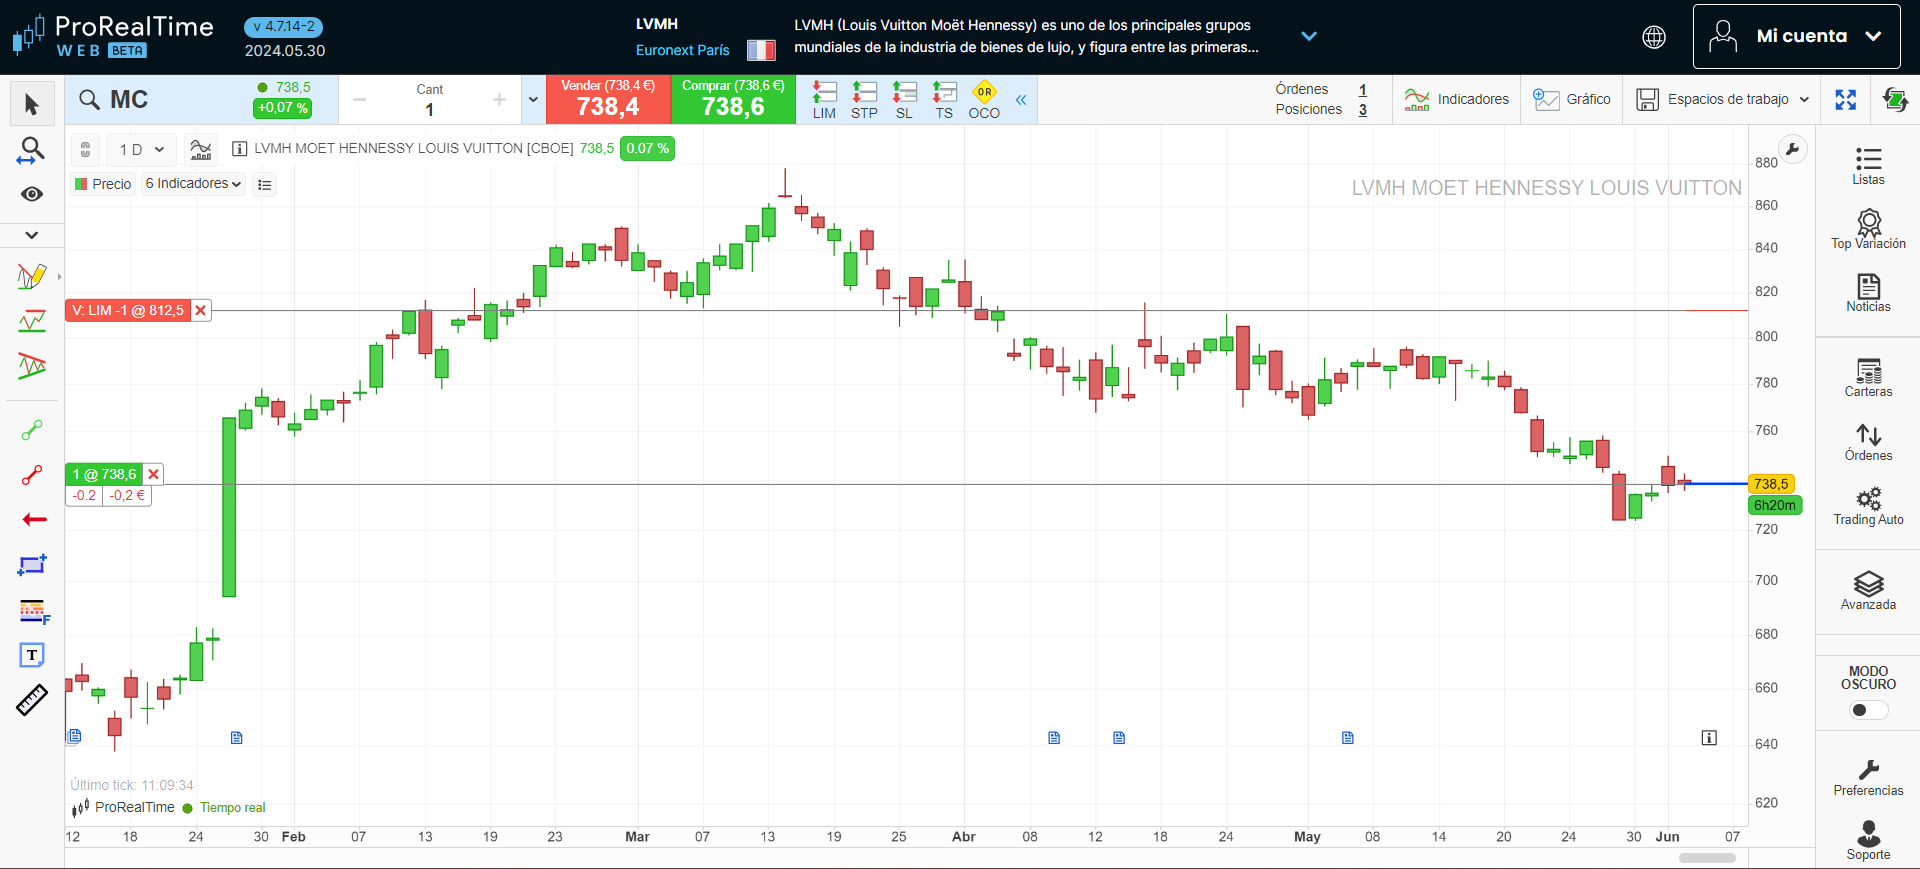The image size is (1920, 869).
Task: Toggle the eye visibility tool
Action: click(x=32, y=194)
